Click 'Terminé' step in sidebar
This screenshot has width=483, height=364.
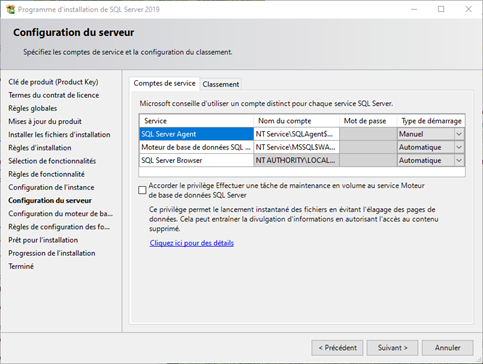tap(21, 266)
